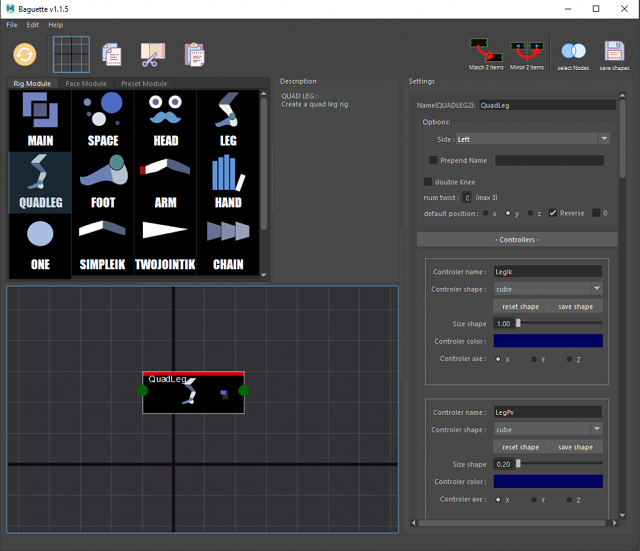Open the Edit menu
This screenshot has height=551, width=640.
[33, 24]
